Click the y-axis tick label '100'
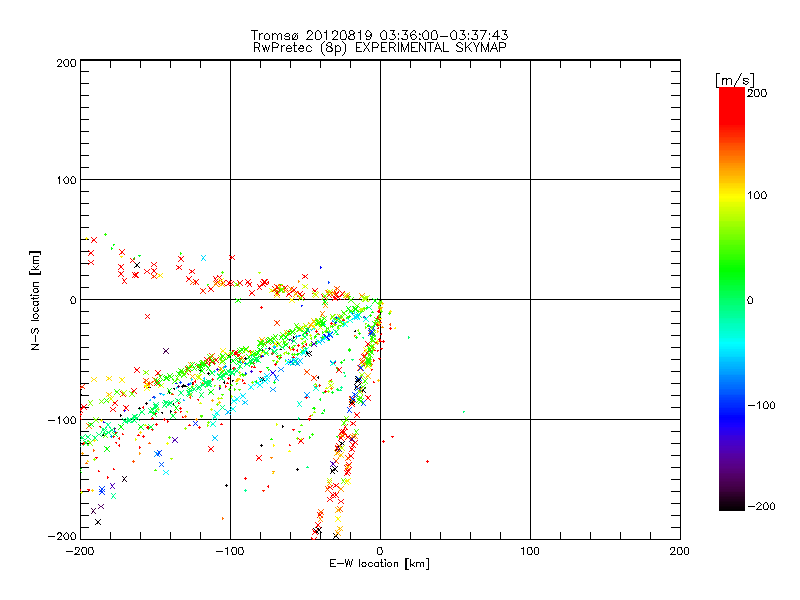This screenshot has width=800, height=600. 66,180
